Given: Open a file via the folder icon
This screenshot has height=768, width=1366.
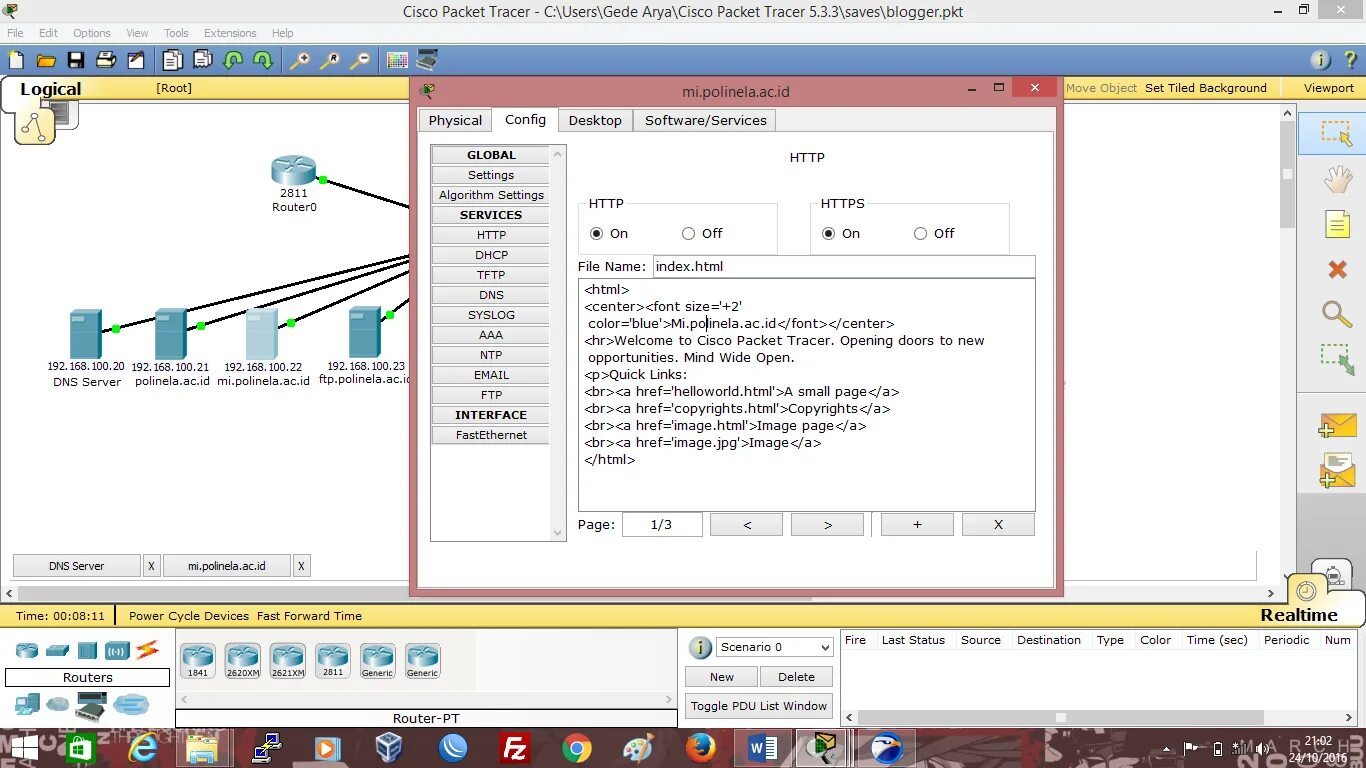Looking at the screenshot, I should tap(45, 60).
